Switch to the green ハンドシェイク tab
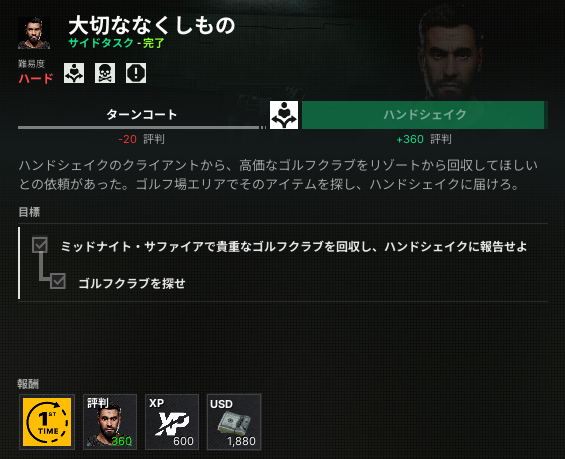Image resolution: width=565 pixels, height=459 pixels. pyautogui.click(x=423, y=115)
